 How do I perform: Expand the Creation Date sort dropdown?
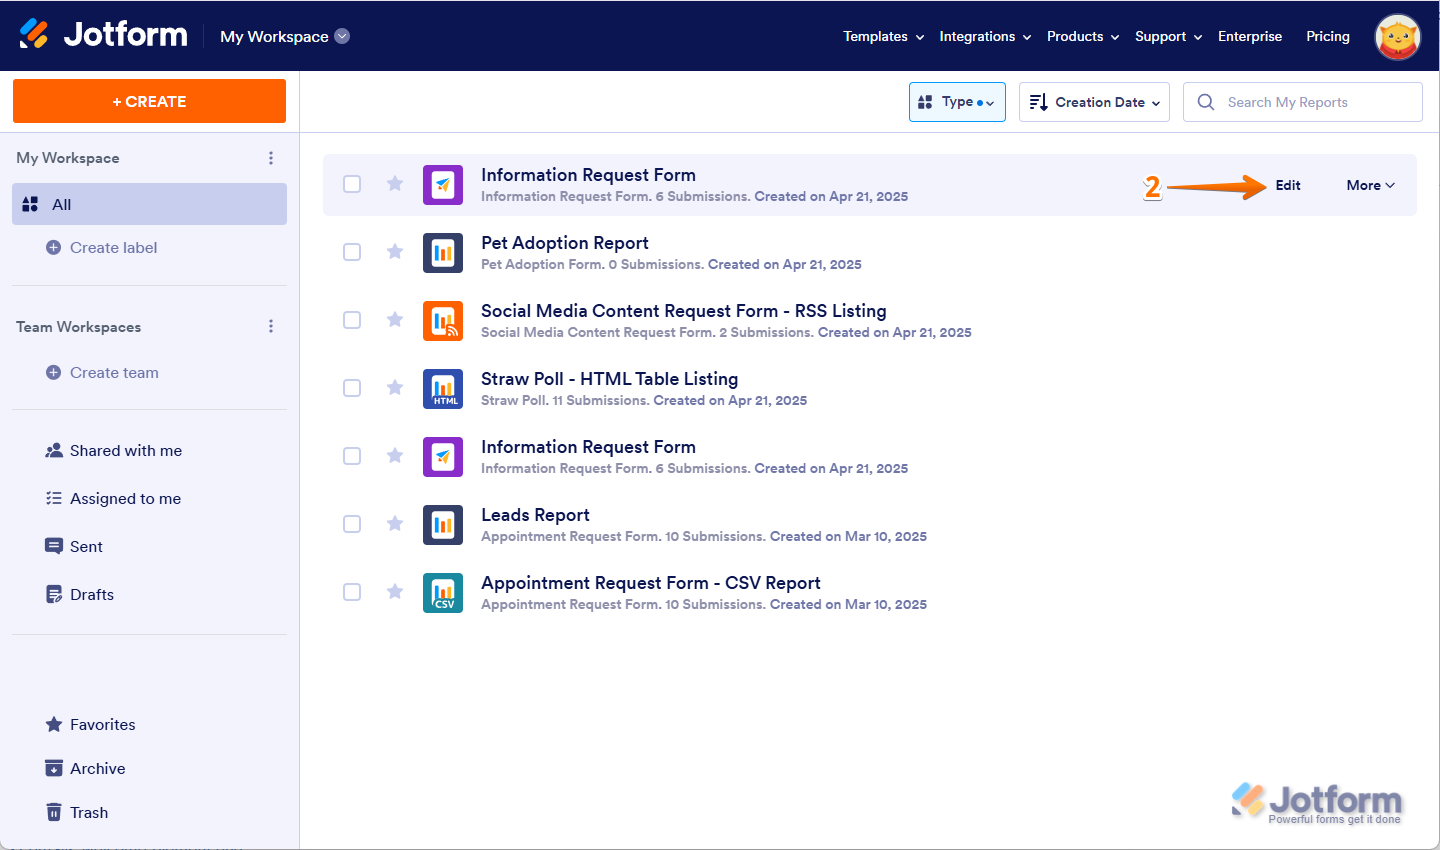(x=1094, y=102)
